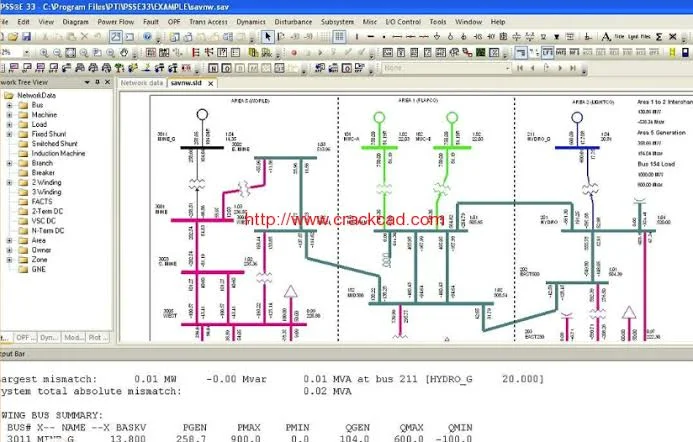The width and height of the screenshot is (693, 442).
Task: Select the horizontal busbar drawing tool
Action: click(370, 37)
